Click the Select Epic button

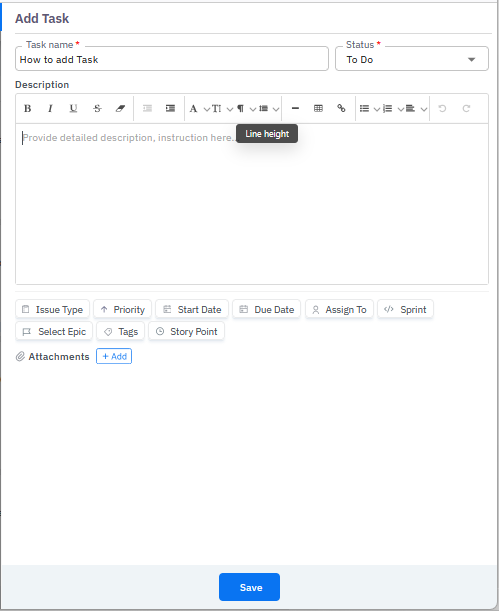pos(54,332)
